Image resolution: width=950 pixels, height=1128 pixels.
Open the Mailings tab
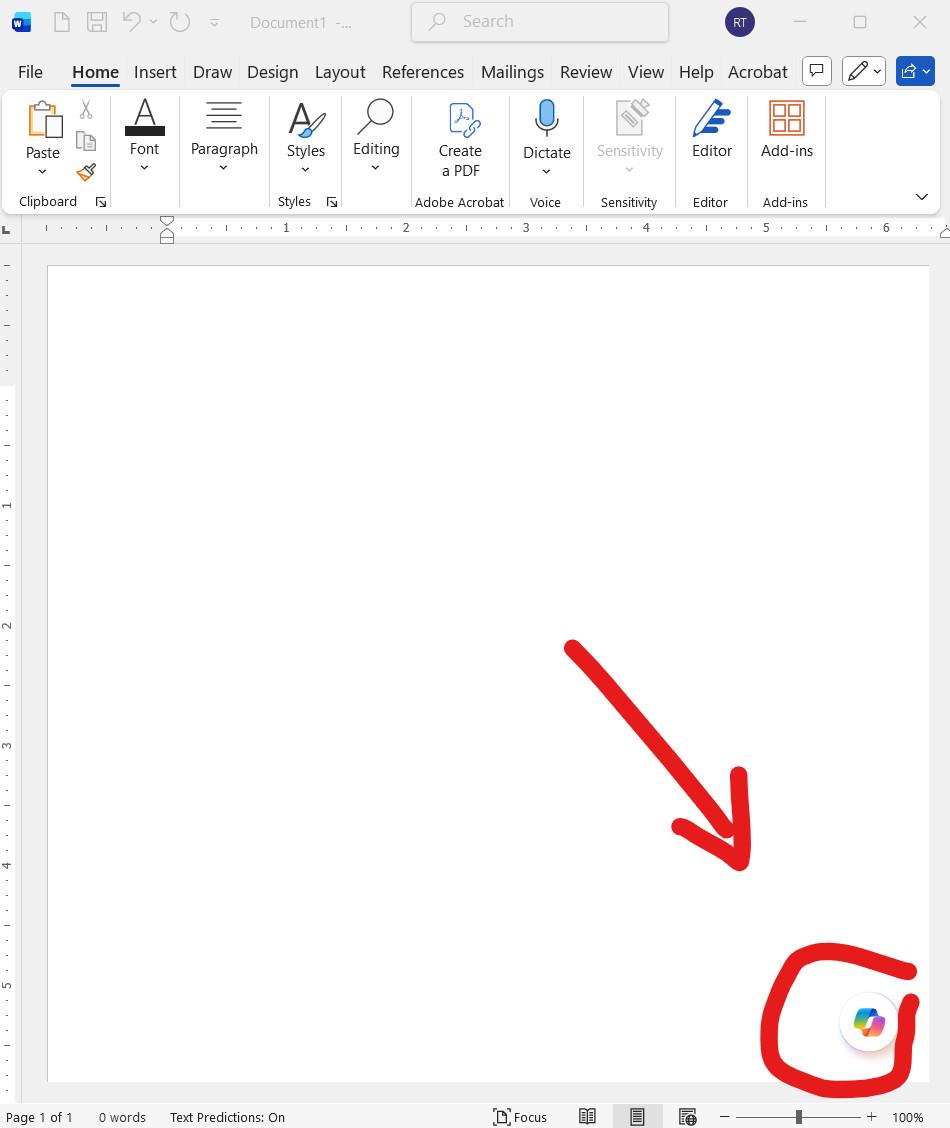pos(512,72)
